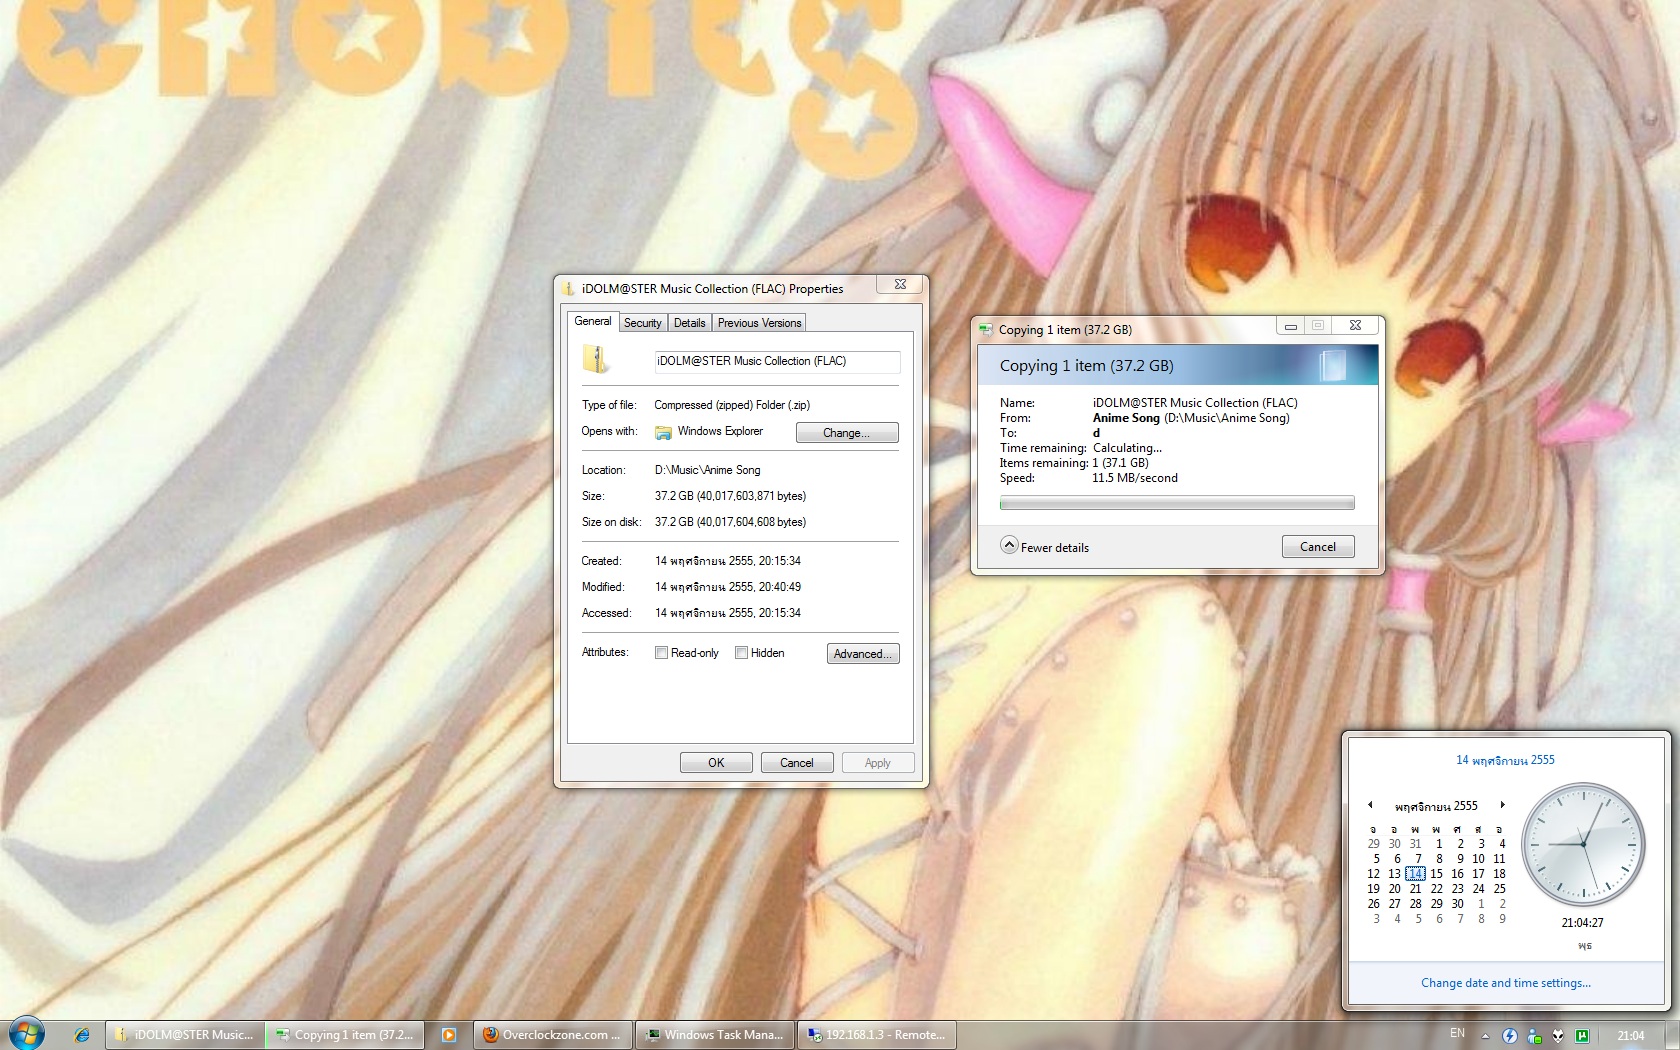
Task: Click the Size value 40,017,603,871 bytes
Action: click(x=730, y=496)
